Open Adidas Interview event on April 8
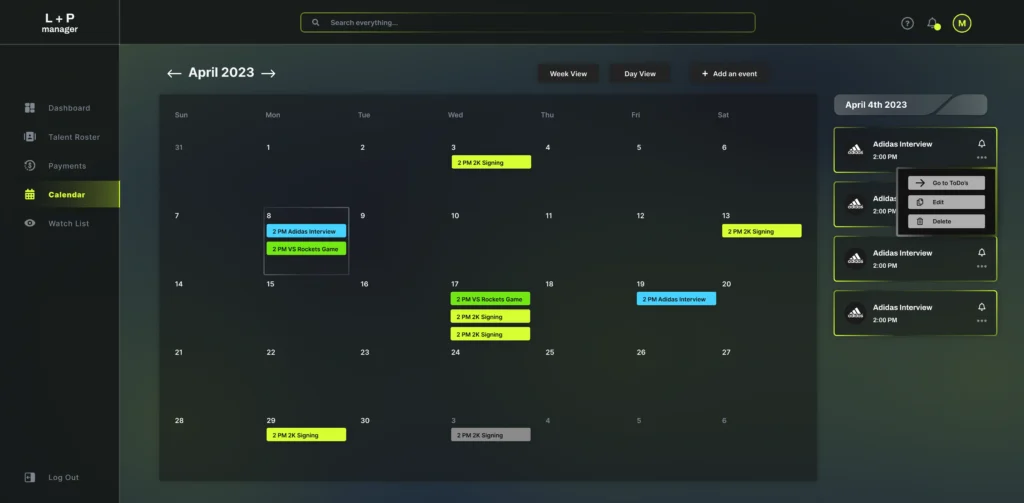The height and width of the screenshot is (503, 1024). 306,231
